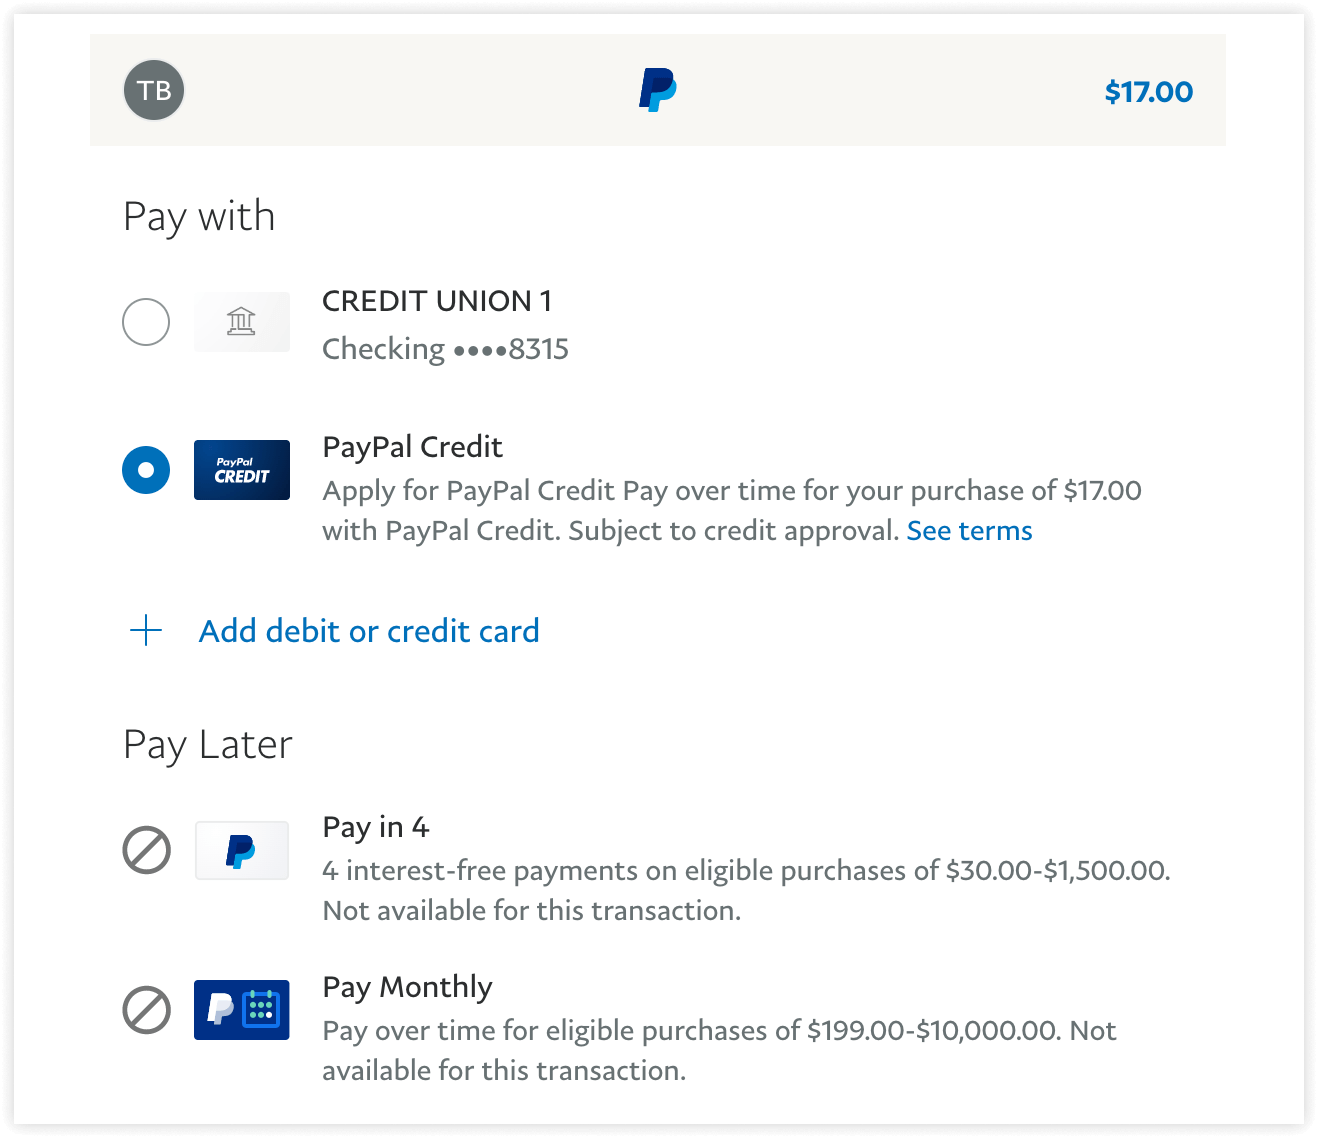Click the PayPal logo in header

click(x=658, y=90)
